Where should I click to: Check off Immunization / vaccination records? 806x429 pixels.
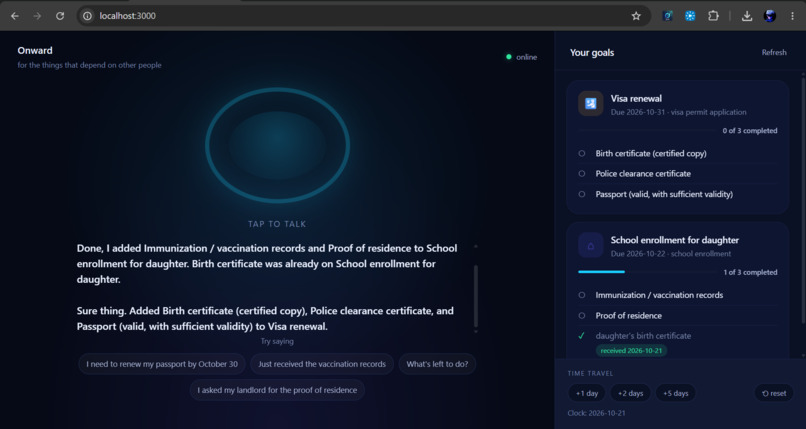coord(582,295)
